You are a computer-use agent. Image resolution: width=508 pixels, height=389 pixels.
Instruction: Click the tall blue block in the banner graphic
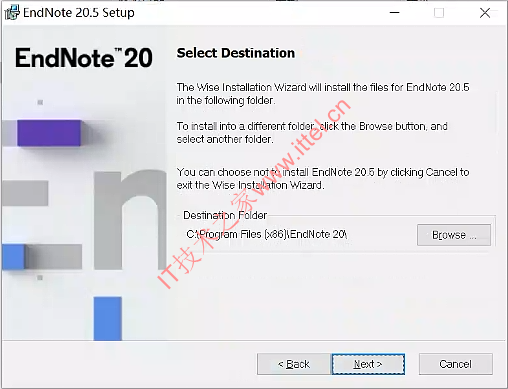point(108,318)
